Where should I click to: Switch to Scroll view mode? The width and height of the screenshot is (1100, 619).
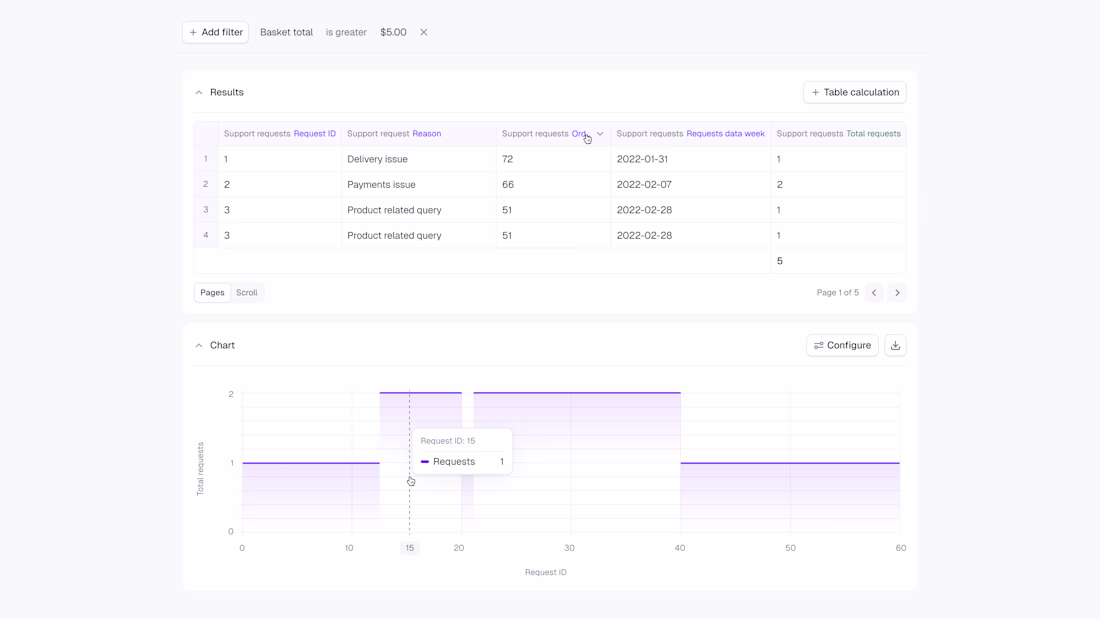[x=246, y=293]
